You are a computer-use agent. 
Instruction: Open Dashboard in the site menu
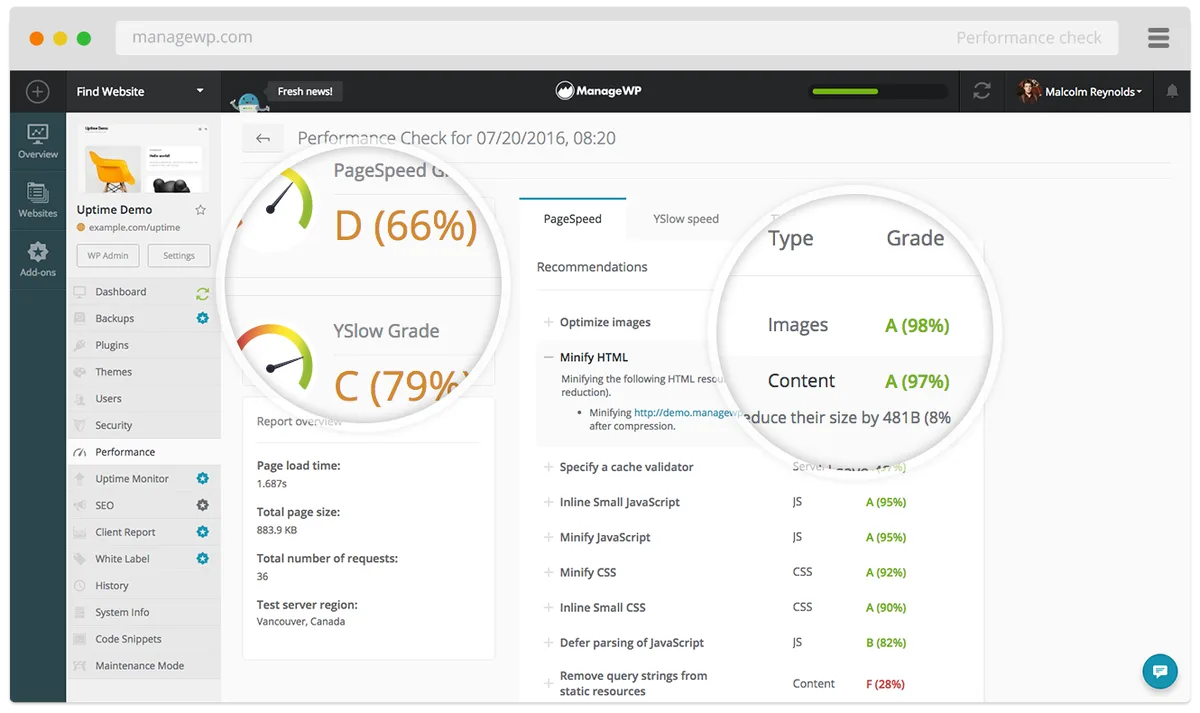121,292
